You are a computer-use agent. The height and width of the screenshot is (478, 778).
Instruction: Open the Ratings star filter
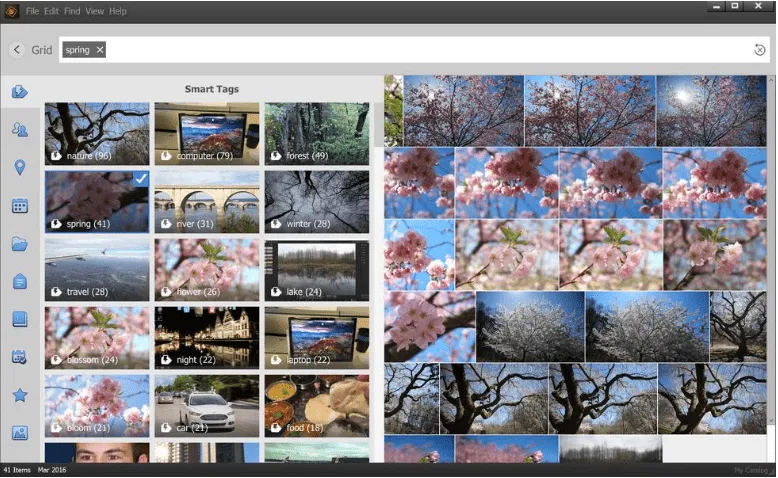pyautogui.click(x=19, y=395)
